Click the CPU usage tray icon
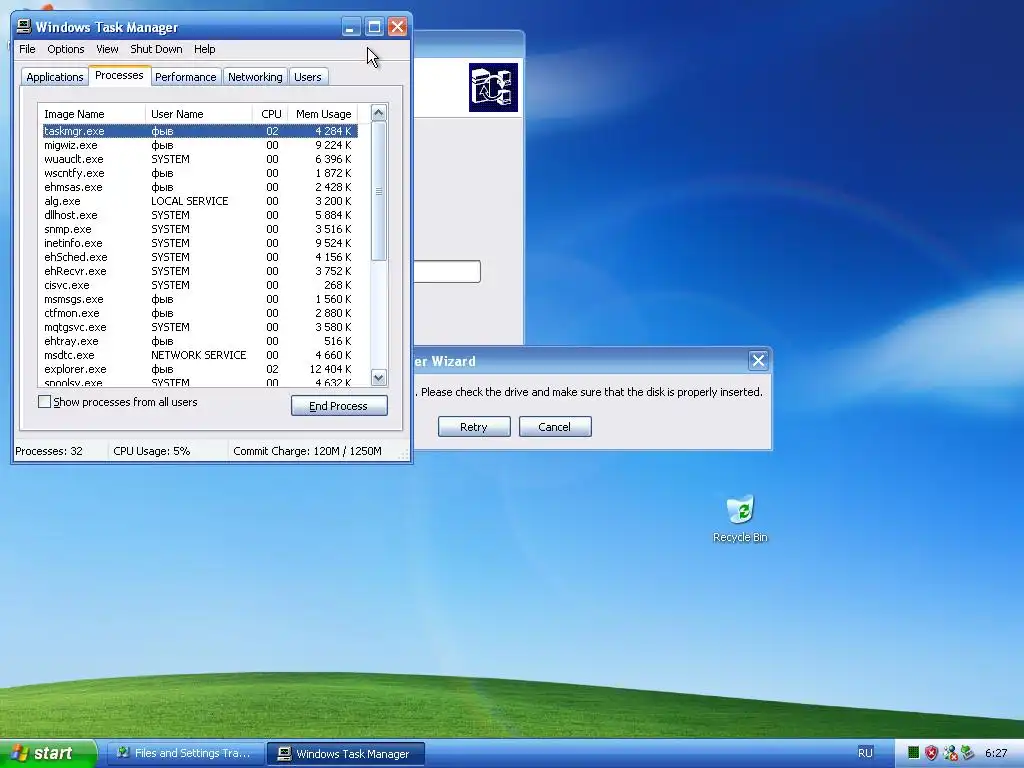This screenshot has height=768, width=1024. (x=913, y=753)
